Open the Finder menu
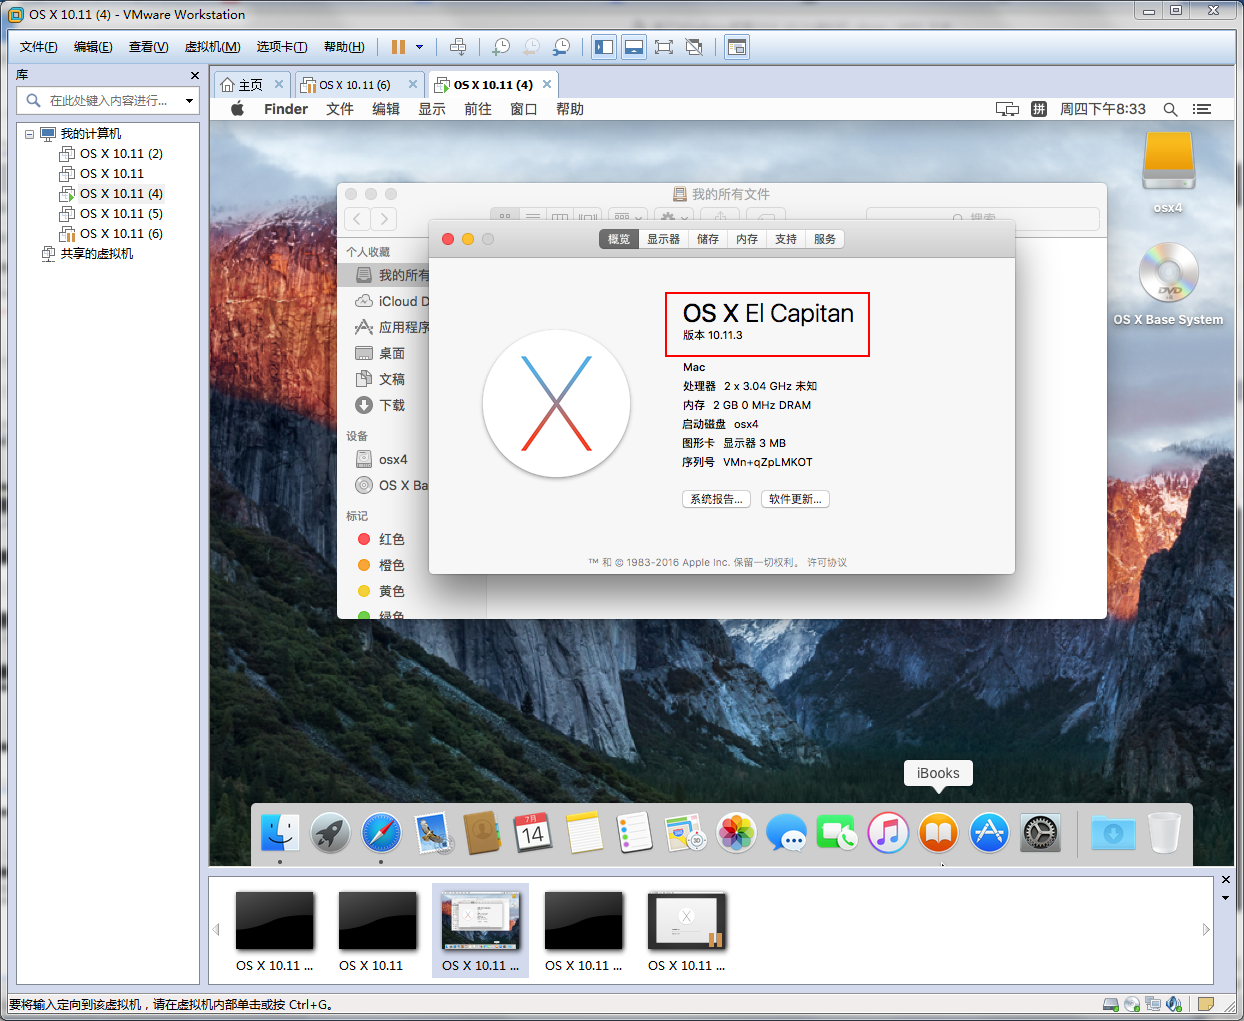Viewport: 1244px width, 1021px height. [x=286, y=109]
